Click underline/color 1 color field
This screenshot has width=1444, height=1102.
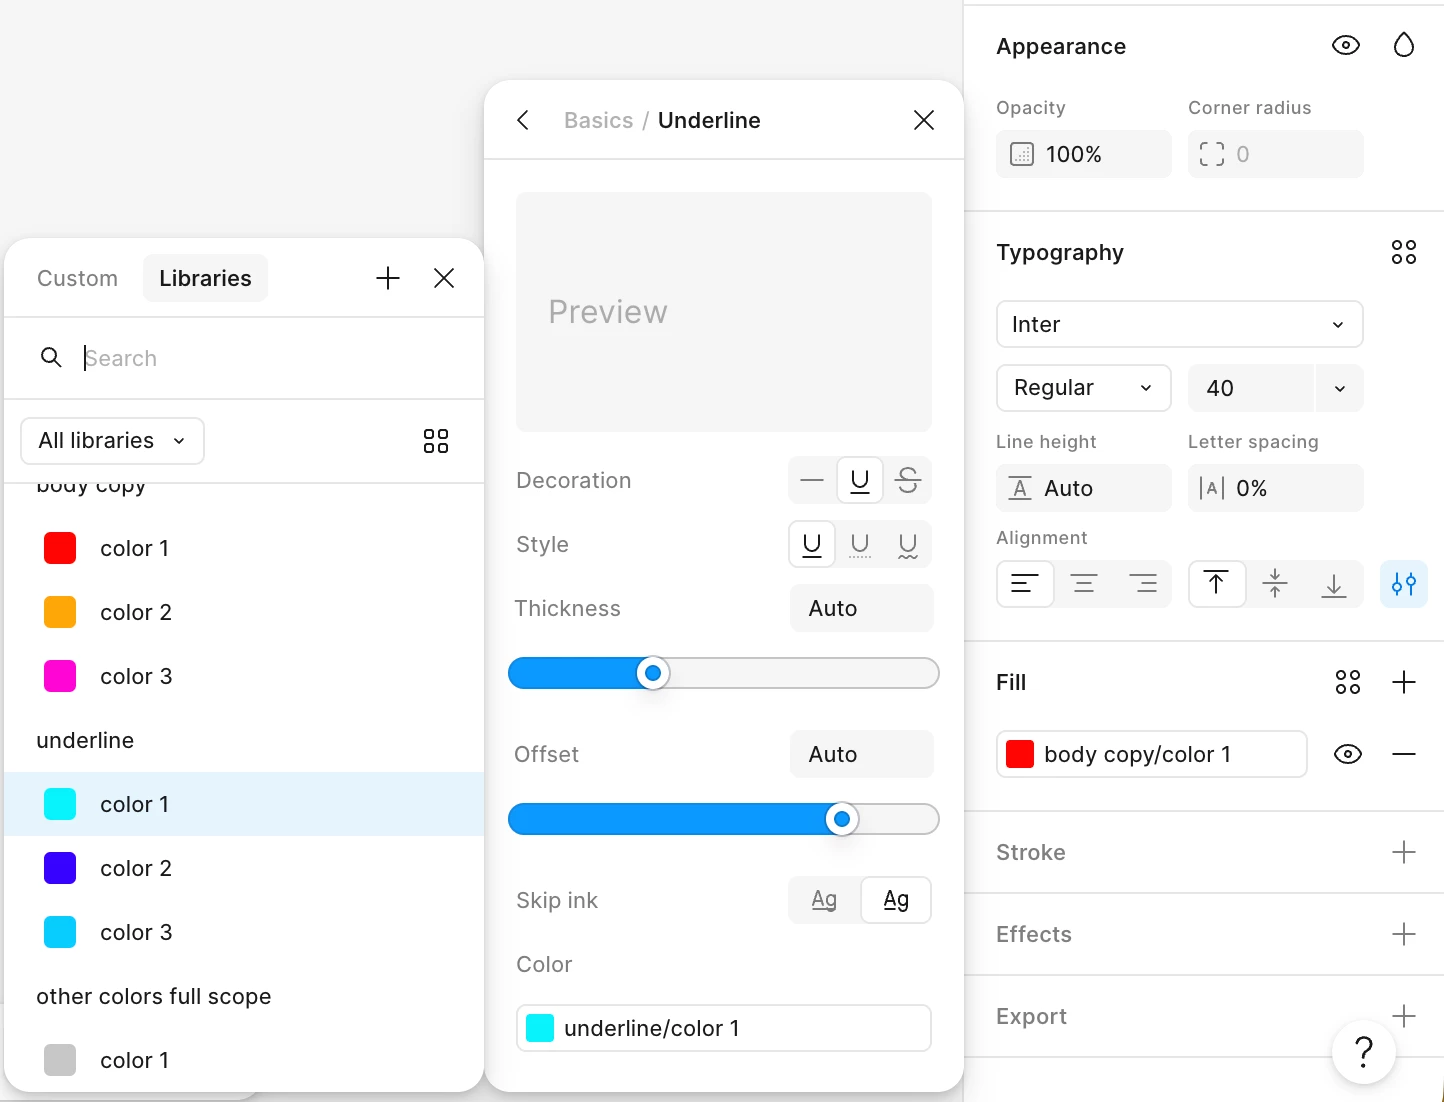(x=724, y=1028)
